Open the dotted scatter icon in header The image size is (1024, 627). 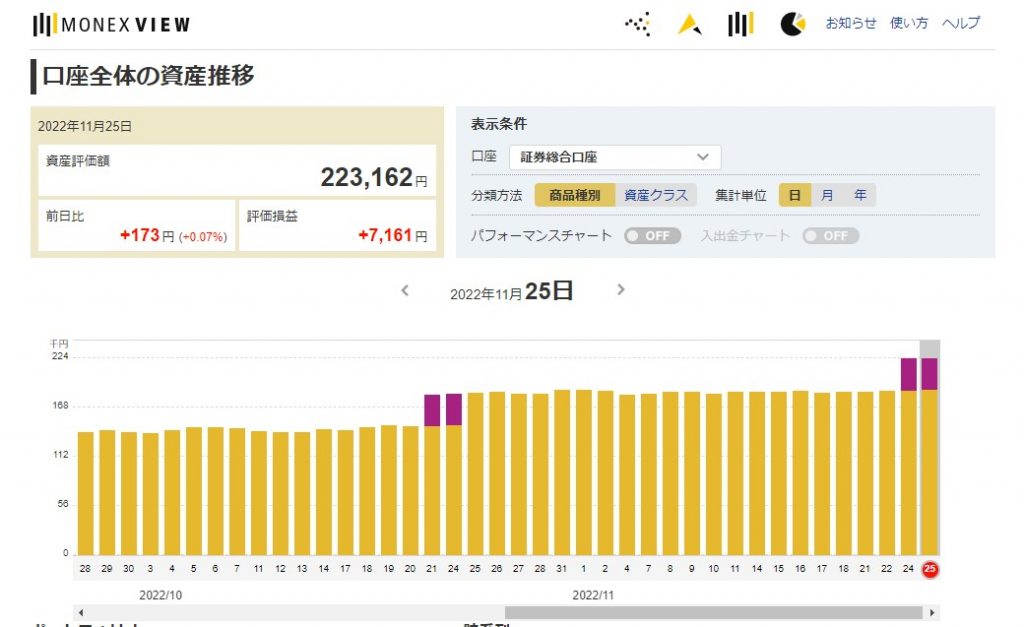tap(638, 25)
